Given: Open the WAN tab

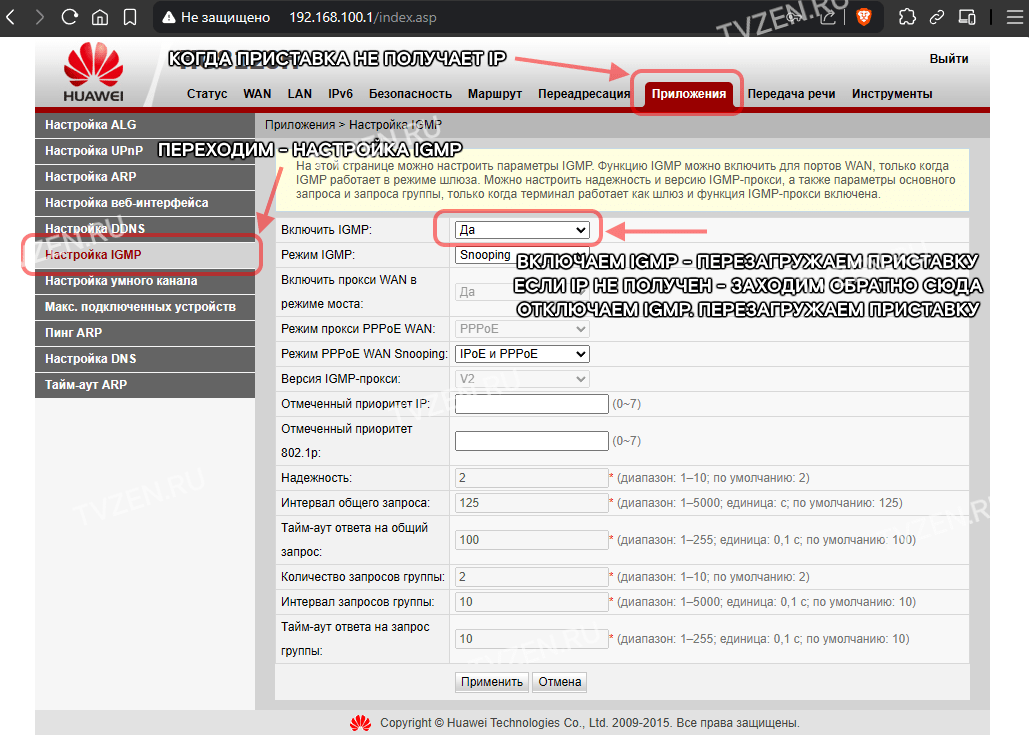Looking at the screenshot, I should point(257,94).
